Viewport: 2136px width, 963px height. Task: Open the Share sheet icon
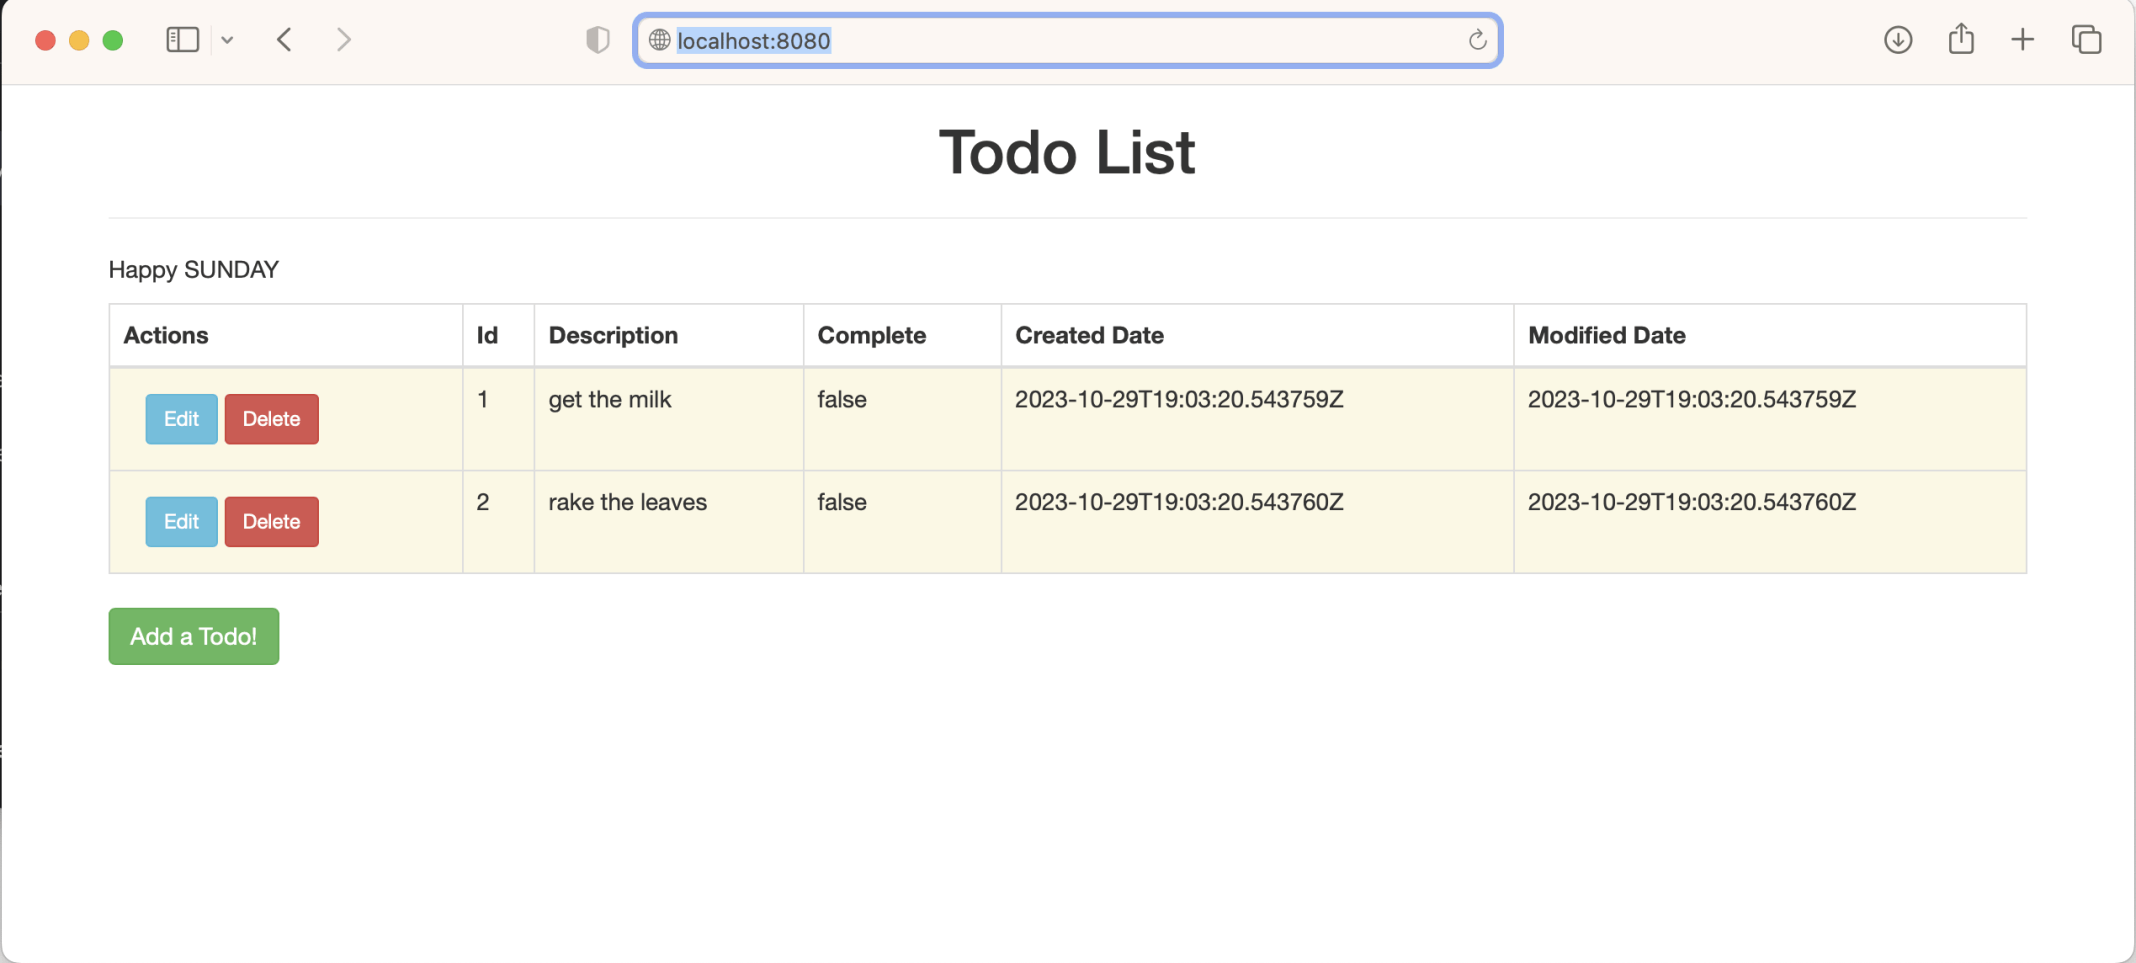coord(1960,40)
